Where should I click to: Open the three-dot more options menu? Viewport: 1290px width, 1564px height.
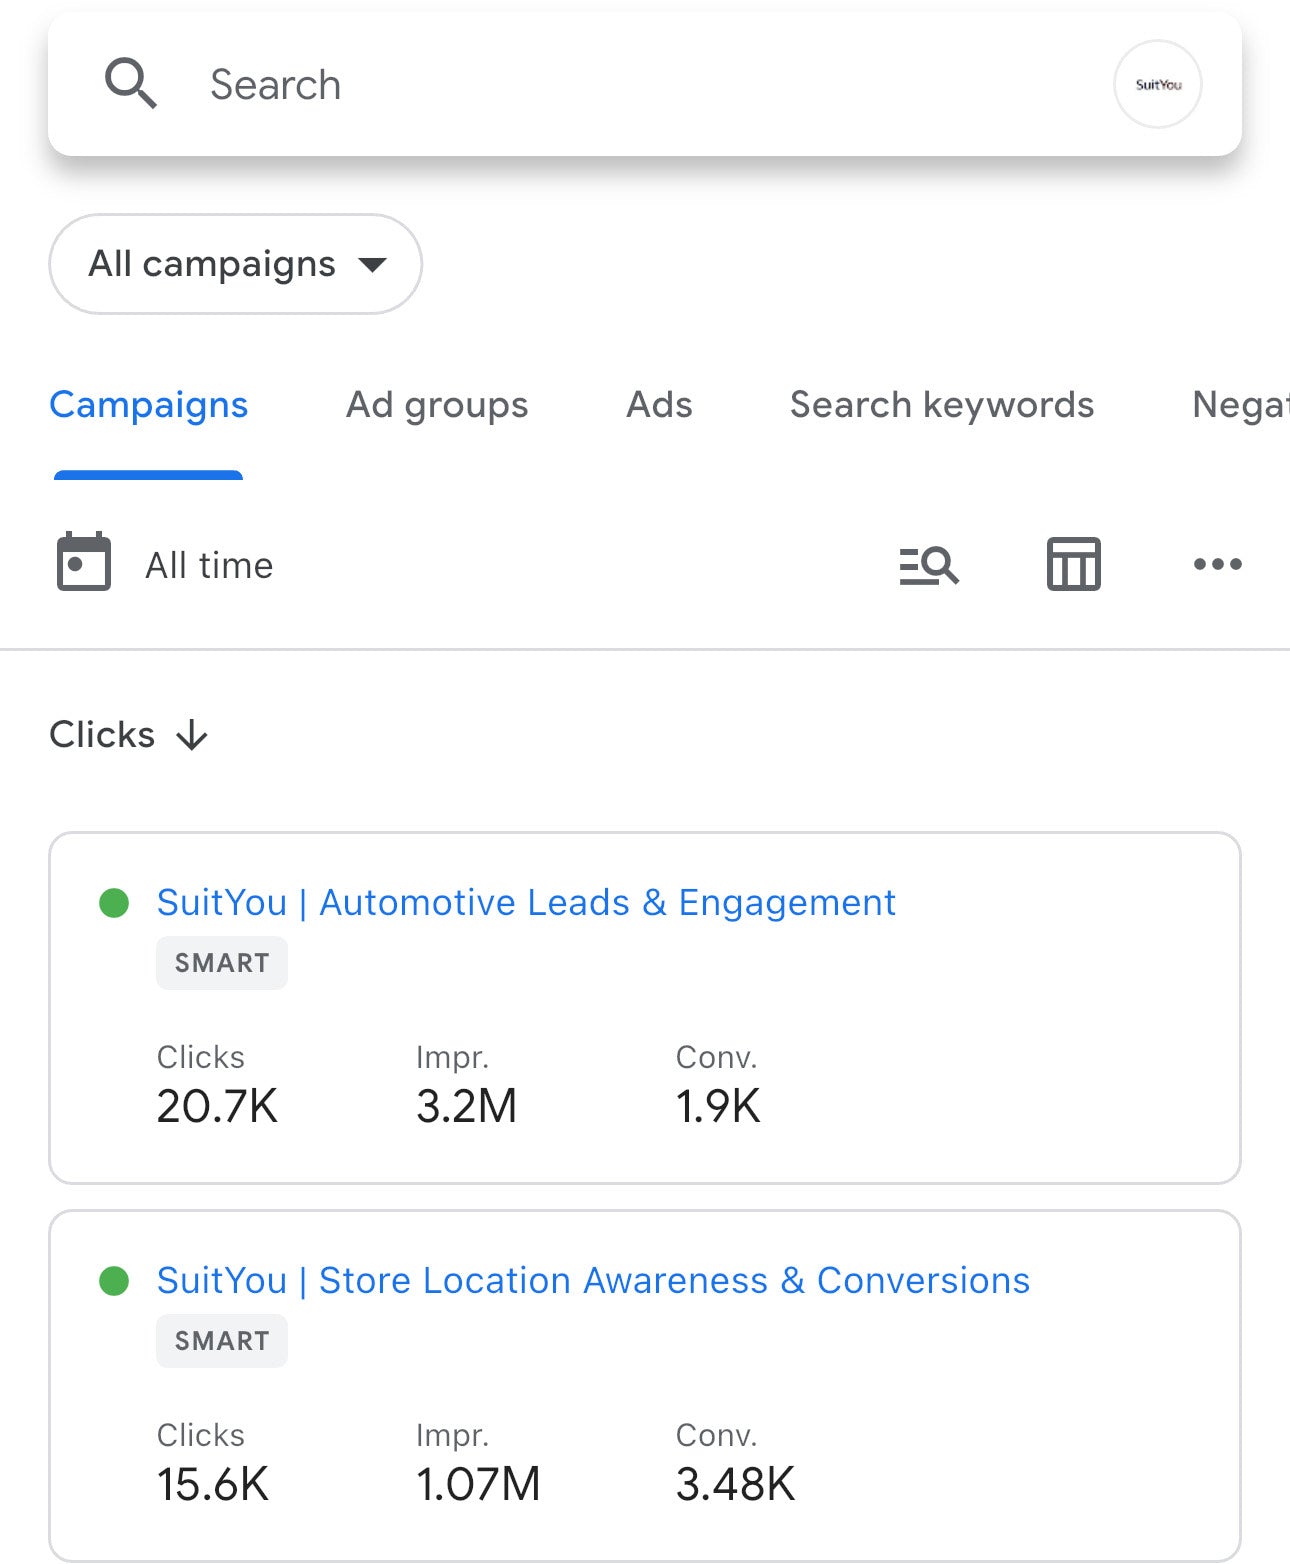pyautogui.click(x=1217, y=565)
